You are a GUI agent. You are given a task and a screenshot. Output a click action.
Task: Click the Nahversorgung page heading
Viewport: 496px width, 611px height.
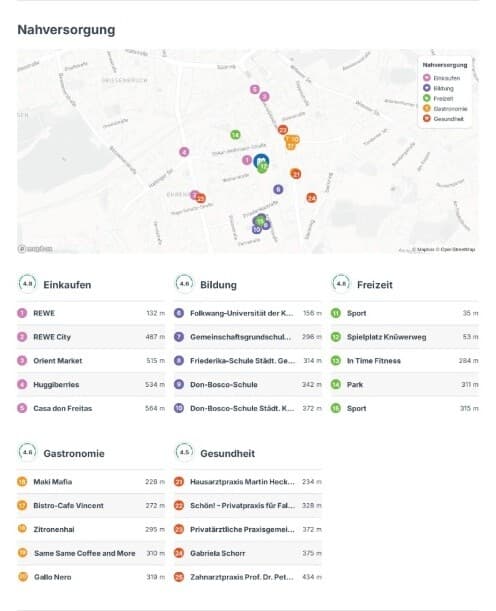66,30
